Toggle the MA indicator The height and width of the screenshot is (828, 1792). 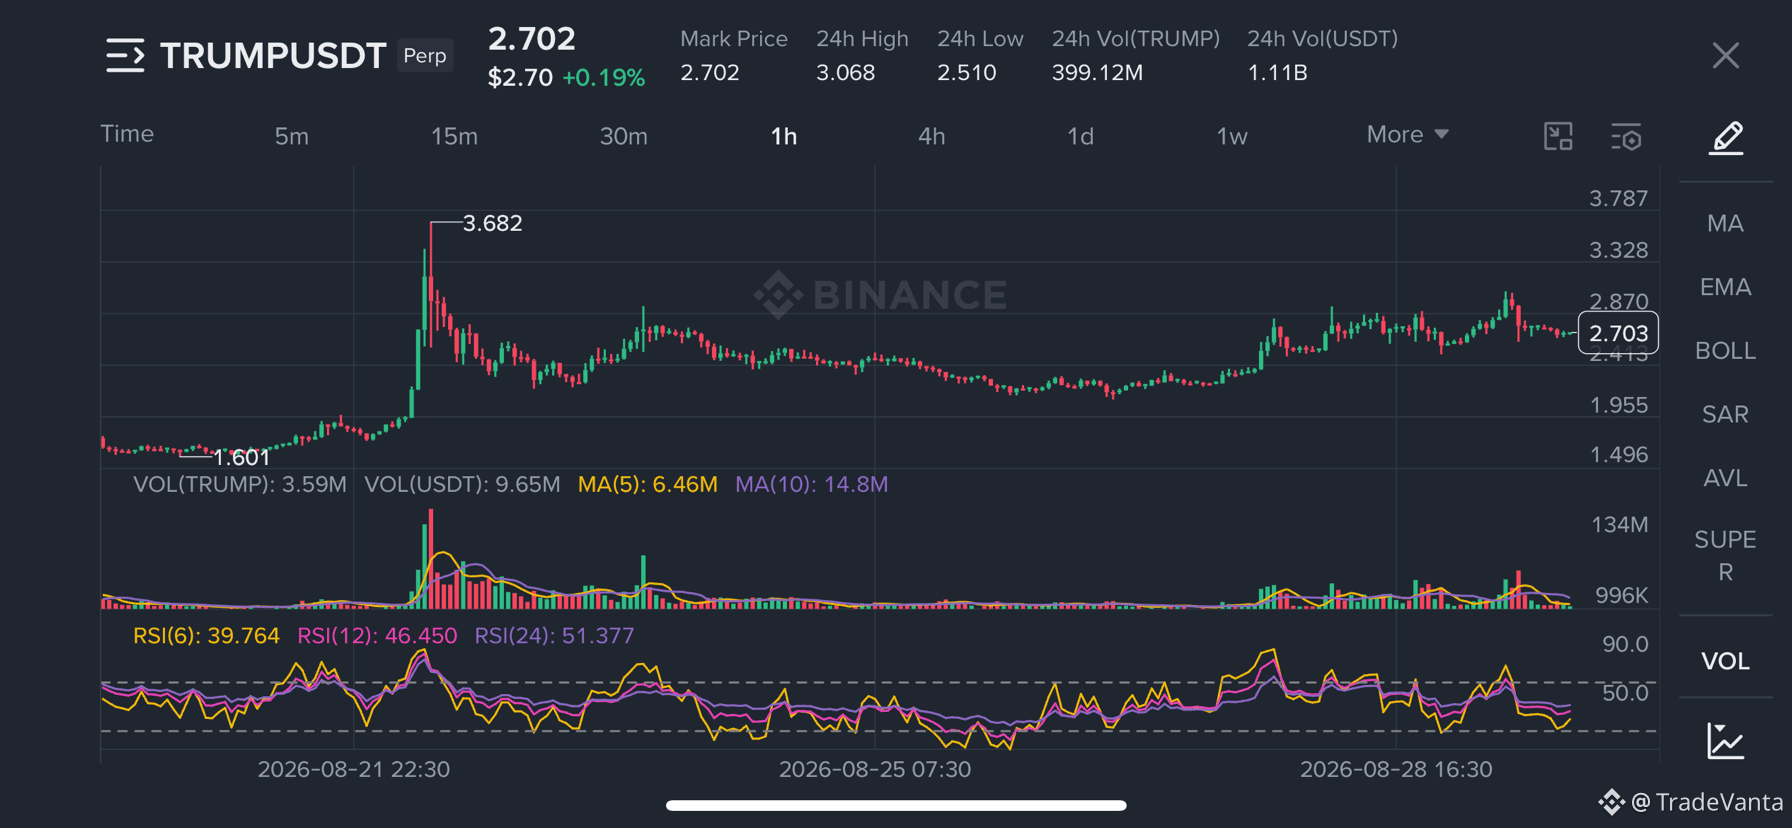[x=1726, y=223]
